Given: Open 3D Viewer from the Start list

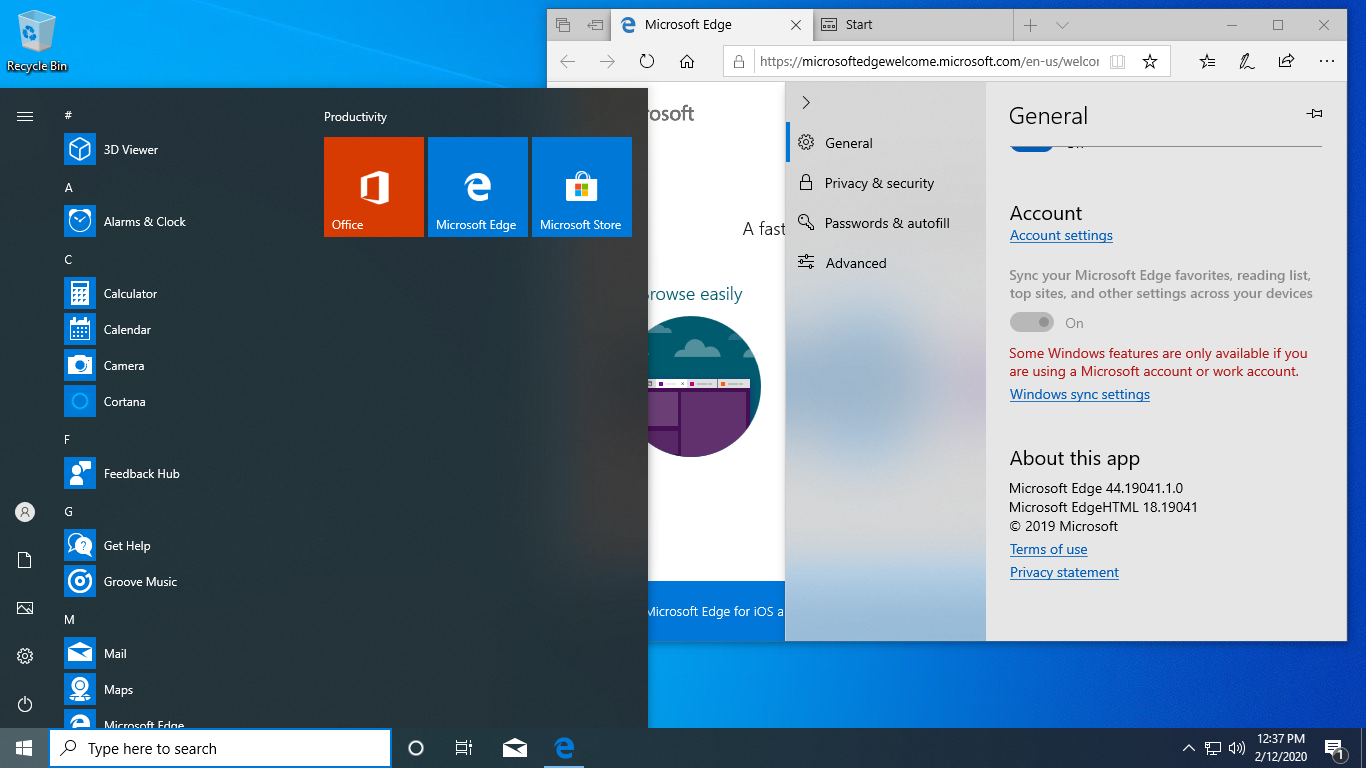Looking at the screenshot, I should pos(180,150).
